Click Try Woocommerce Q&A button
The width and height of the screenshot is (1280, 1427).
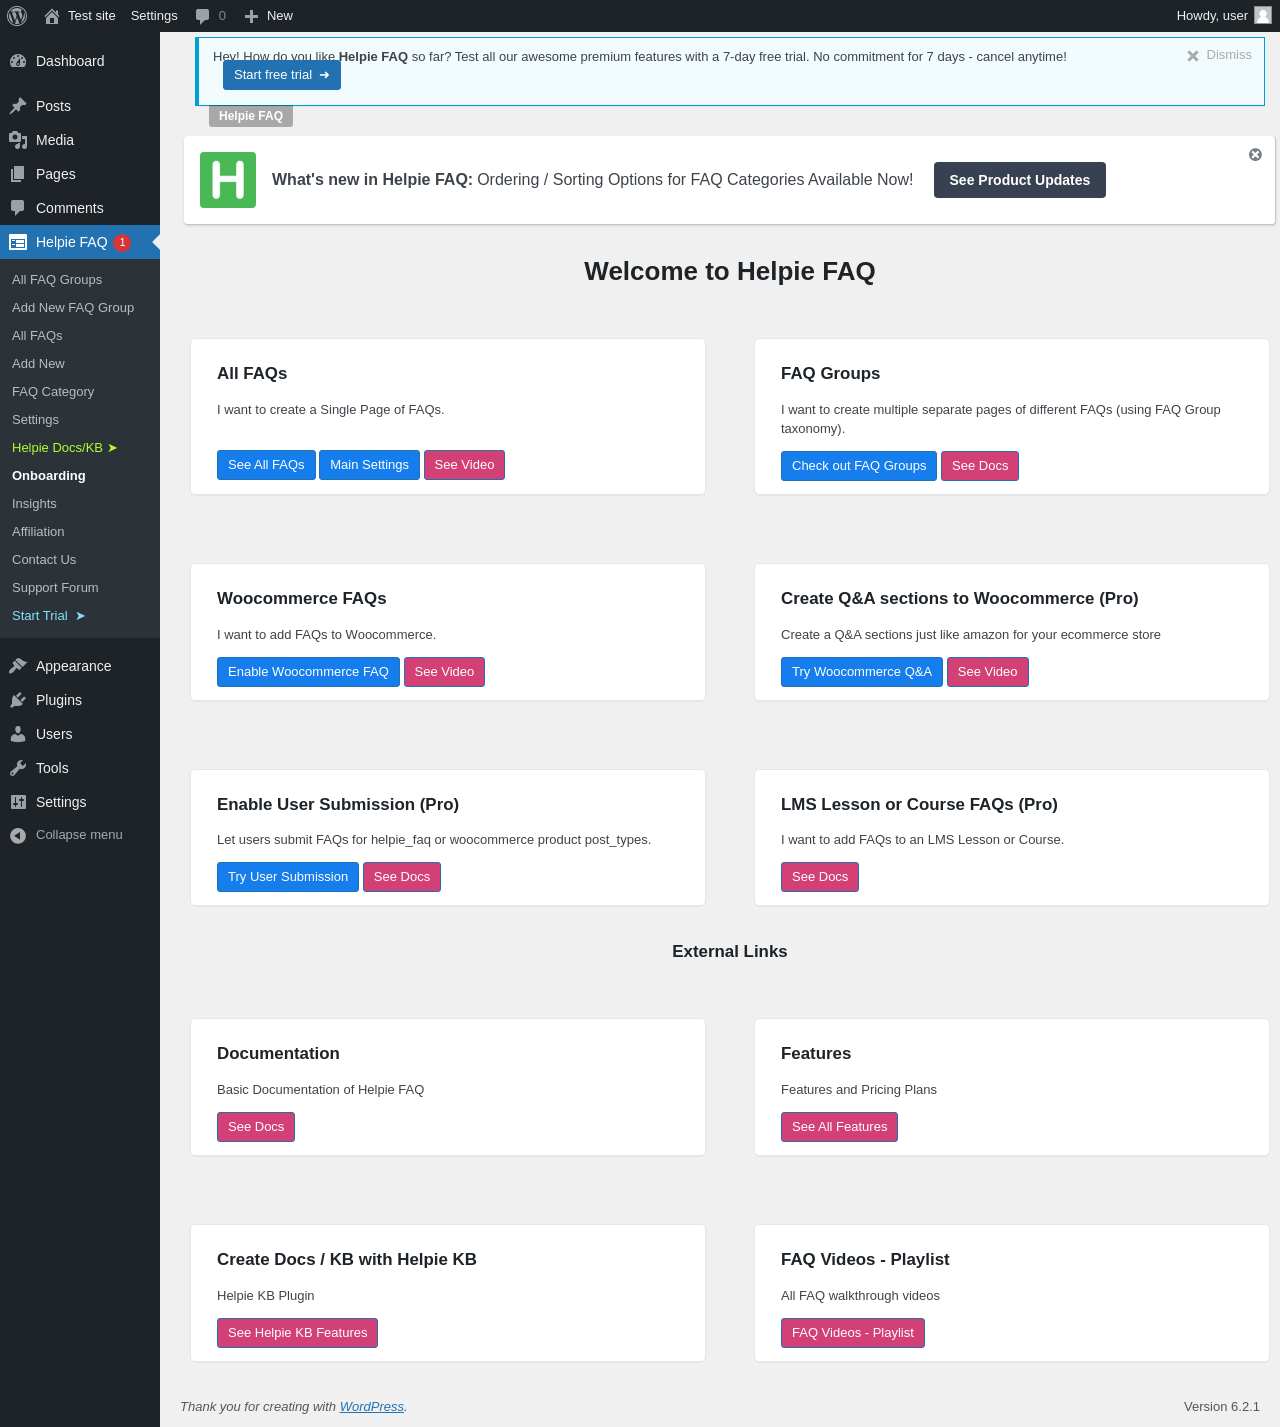click(862, 672)
